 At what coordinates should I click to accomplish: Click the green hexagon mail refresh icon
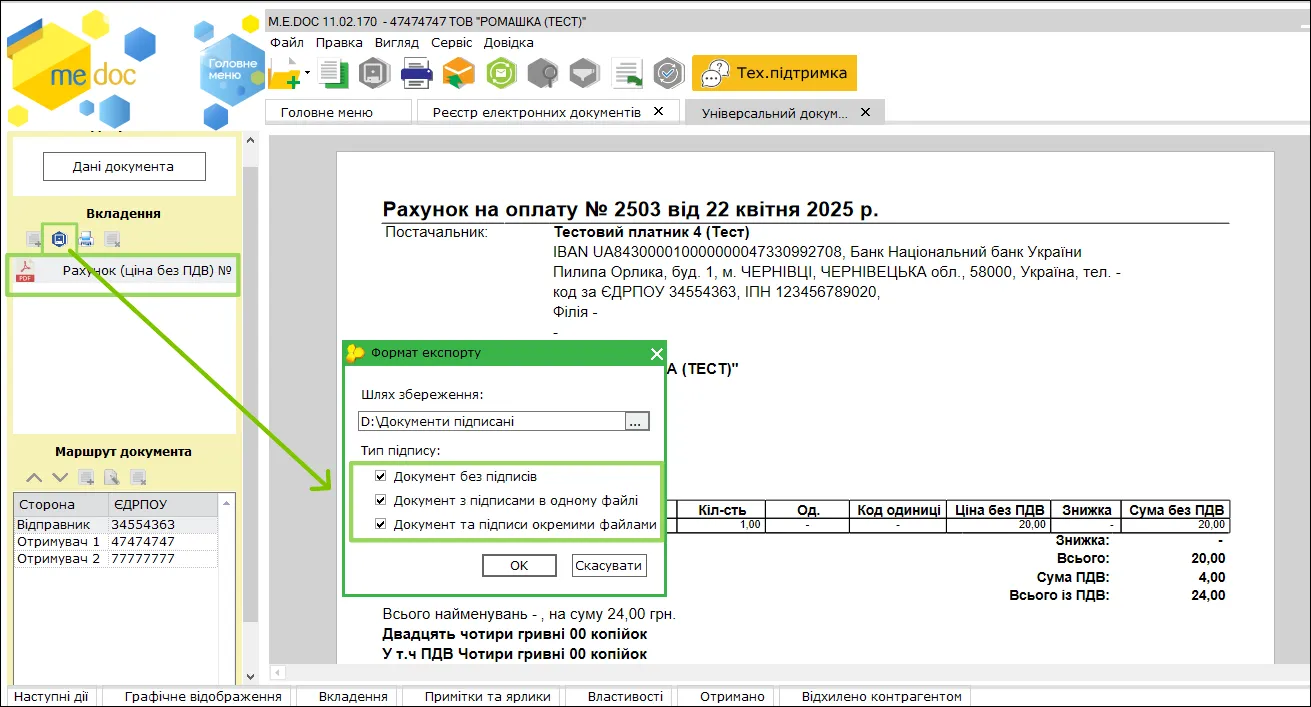coord(501,72)
